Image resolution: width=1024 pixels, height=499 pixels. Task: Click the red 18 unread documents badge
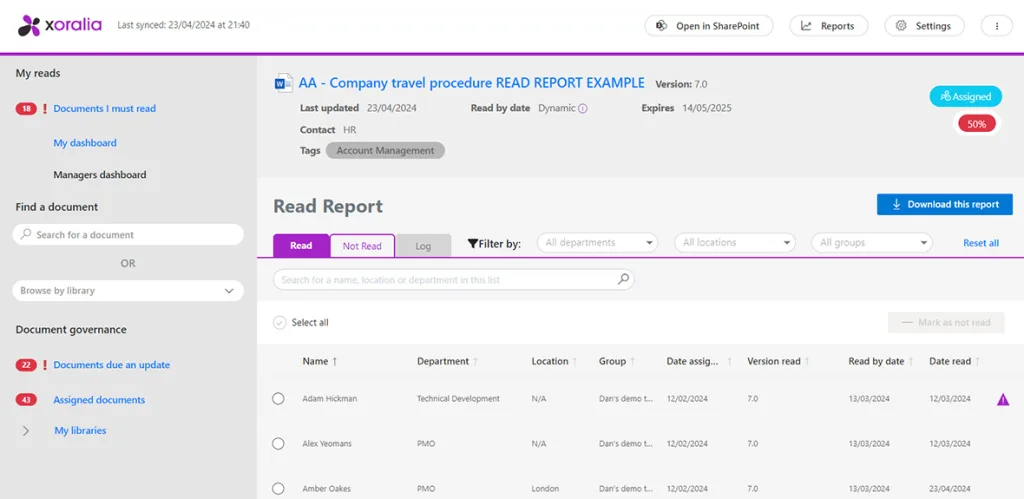26,109
